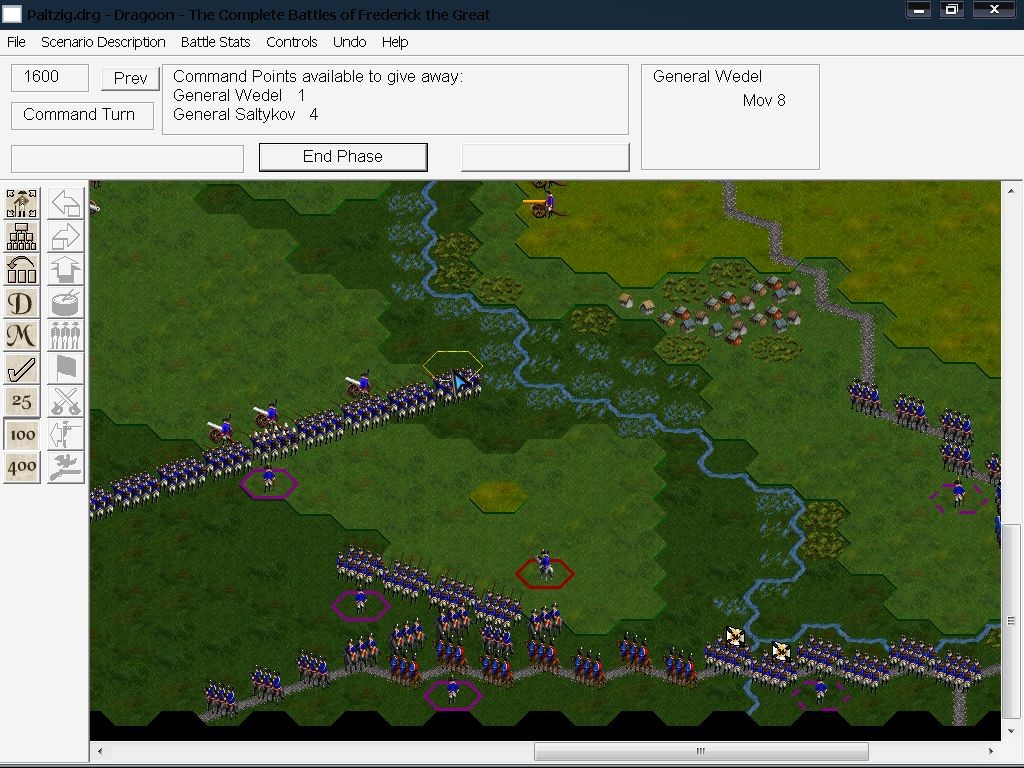Click the End Phase button

343,157
